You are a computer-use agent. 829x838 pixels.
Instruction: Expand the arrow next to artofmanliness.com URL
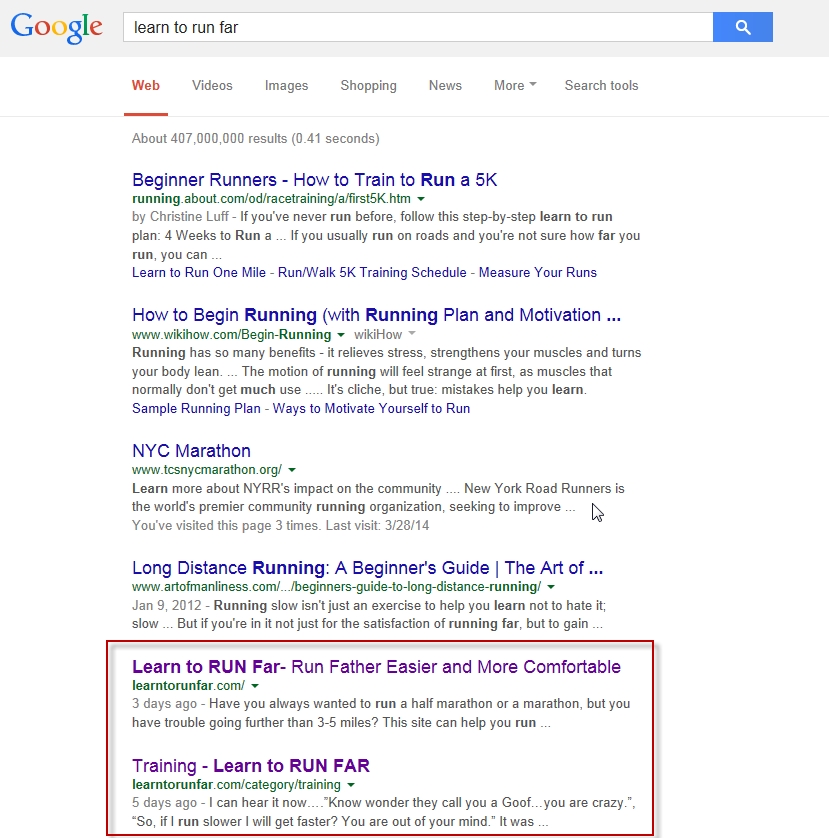tap(551, 587)
